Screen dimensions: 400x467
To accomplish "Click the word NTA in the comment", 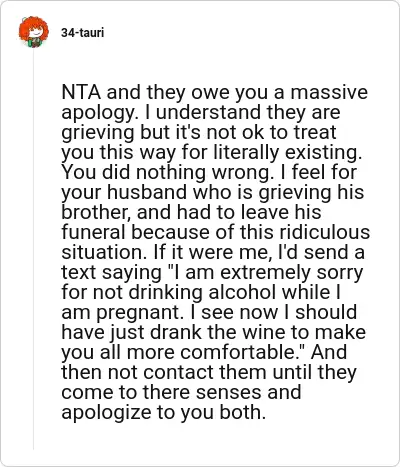I will tap(81, 92).
